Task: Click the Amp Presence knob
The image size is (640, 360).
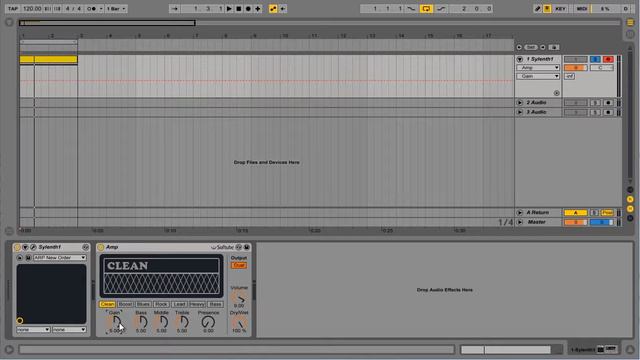Action: click(x=208, y=322)
